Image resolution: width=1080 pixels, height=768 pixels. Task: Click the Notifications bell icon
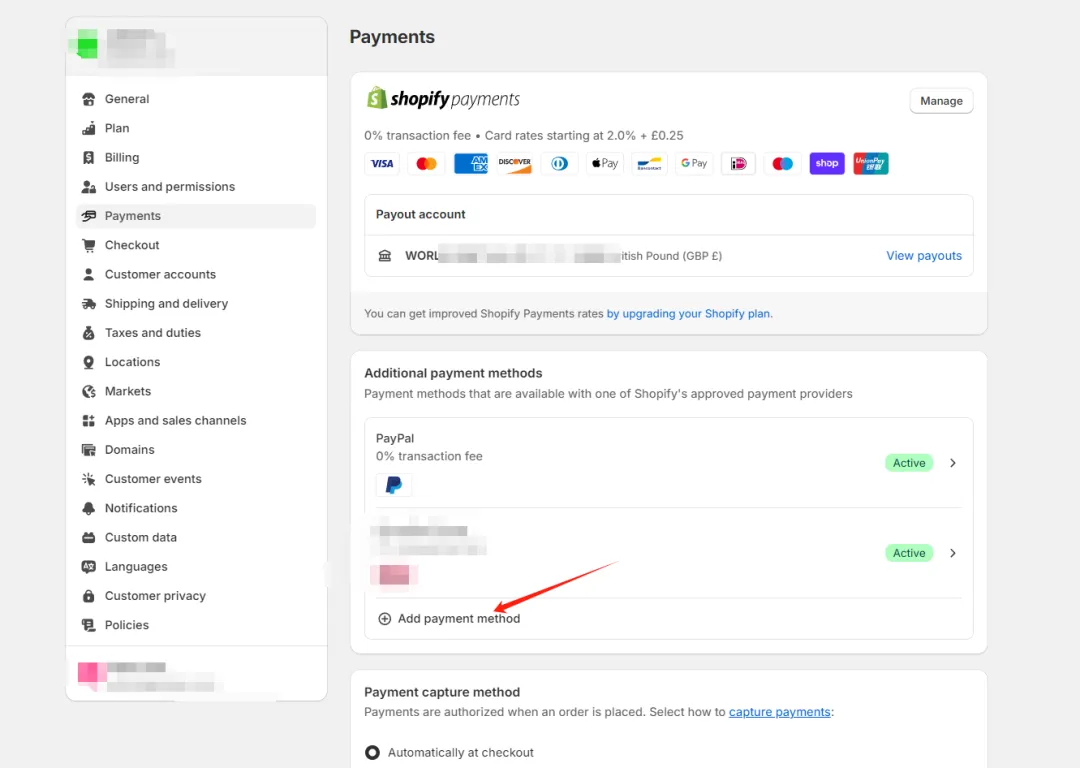[88, 508]
